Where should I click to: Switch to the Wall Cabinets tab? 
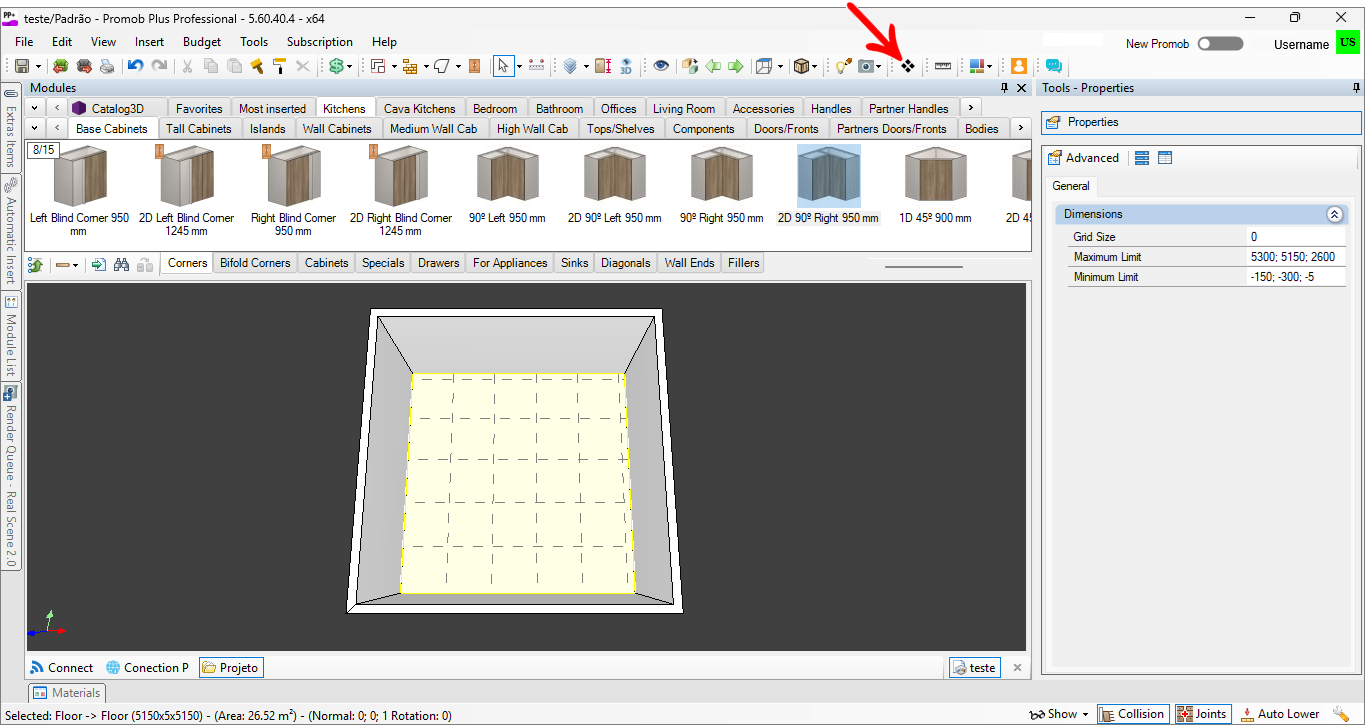tap(337, 128)
